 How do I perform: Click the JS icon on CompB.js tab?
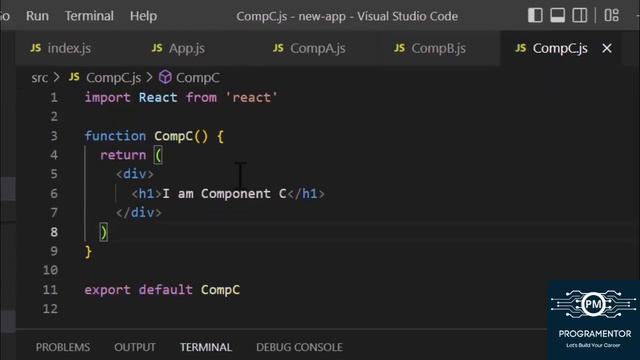click(400, 48)
